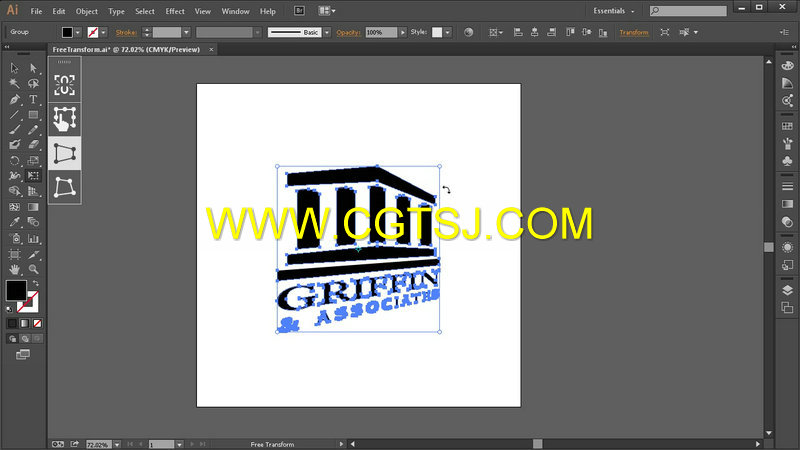Select the Type tool

click(x=33, y=99)
